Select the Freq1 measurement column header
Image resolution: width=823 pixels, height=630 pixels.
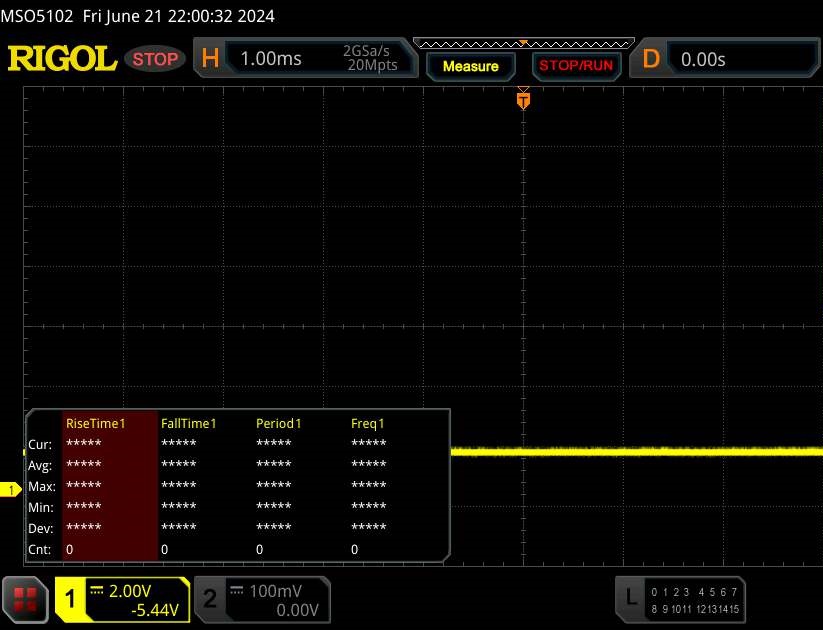(x=367, y=424)
